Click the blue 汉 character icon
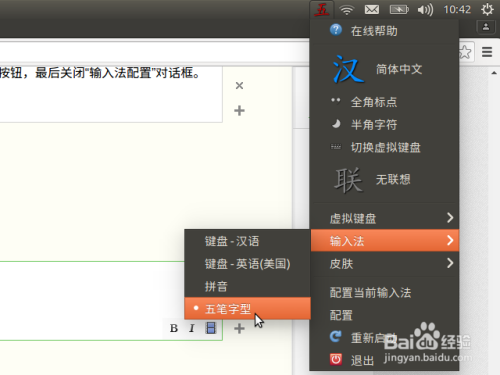This screenshot has height=375, width=500. tap(347, 69)
